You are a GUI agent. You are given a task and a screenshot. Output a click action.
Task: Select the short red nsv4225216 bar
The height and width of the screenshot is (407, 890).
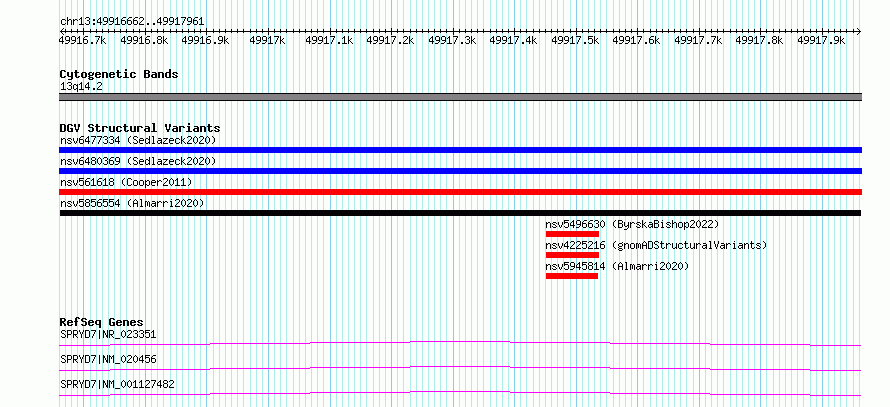click(x=572, y=255)
